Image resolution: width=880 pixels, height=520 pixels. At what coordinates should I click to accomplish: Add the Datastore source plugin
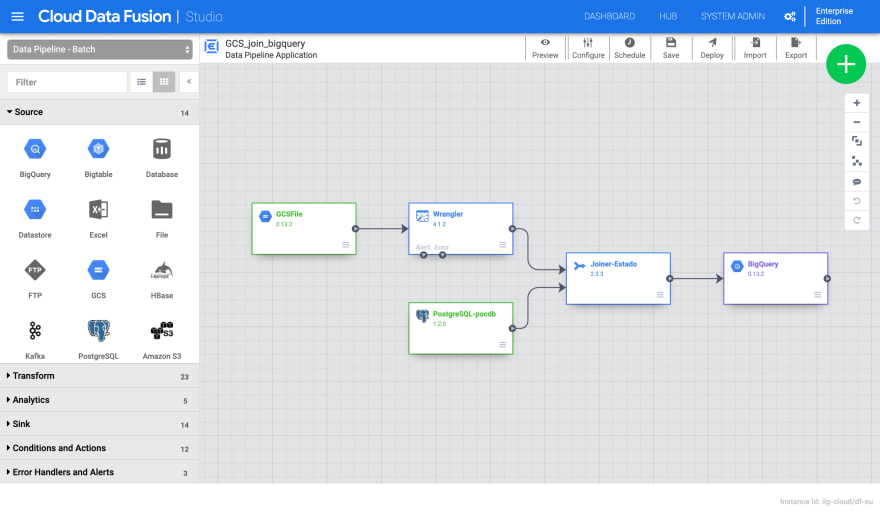point(35,218)
